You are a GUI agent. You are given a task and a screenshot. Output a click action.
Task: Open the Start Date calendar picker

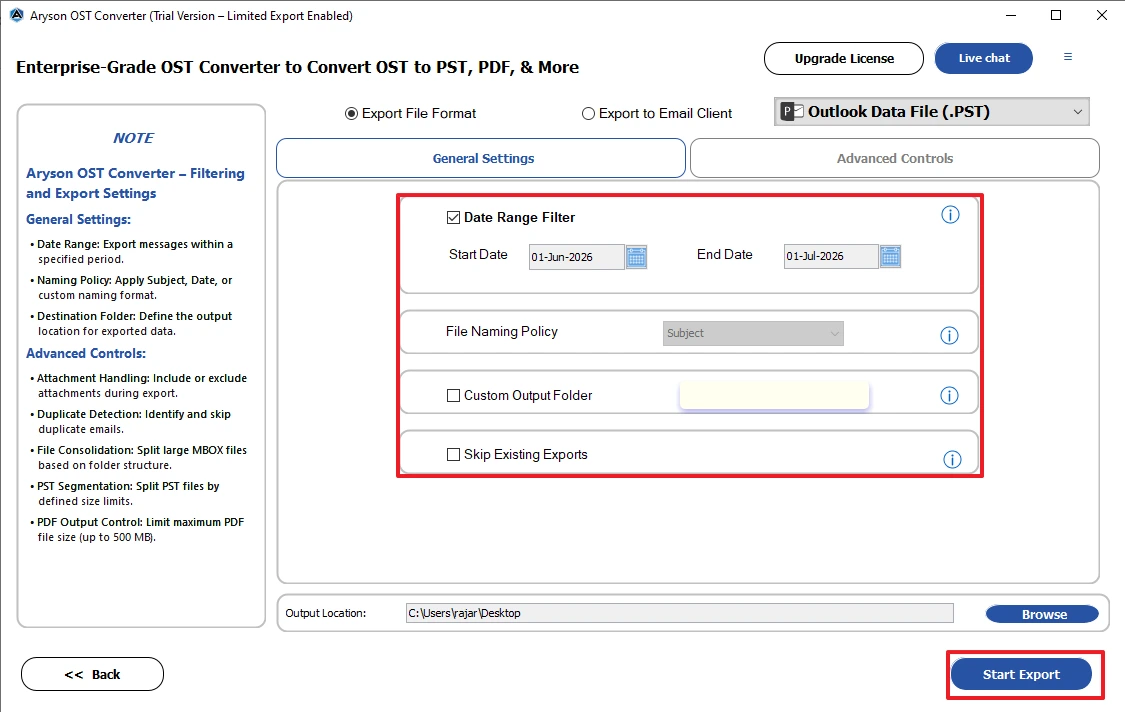pyautogui.click(x=636, y=256)
